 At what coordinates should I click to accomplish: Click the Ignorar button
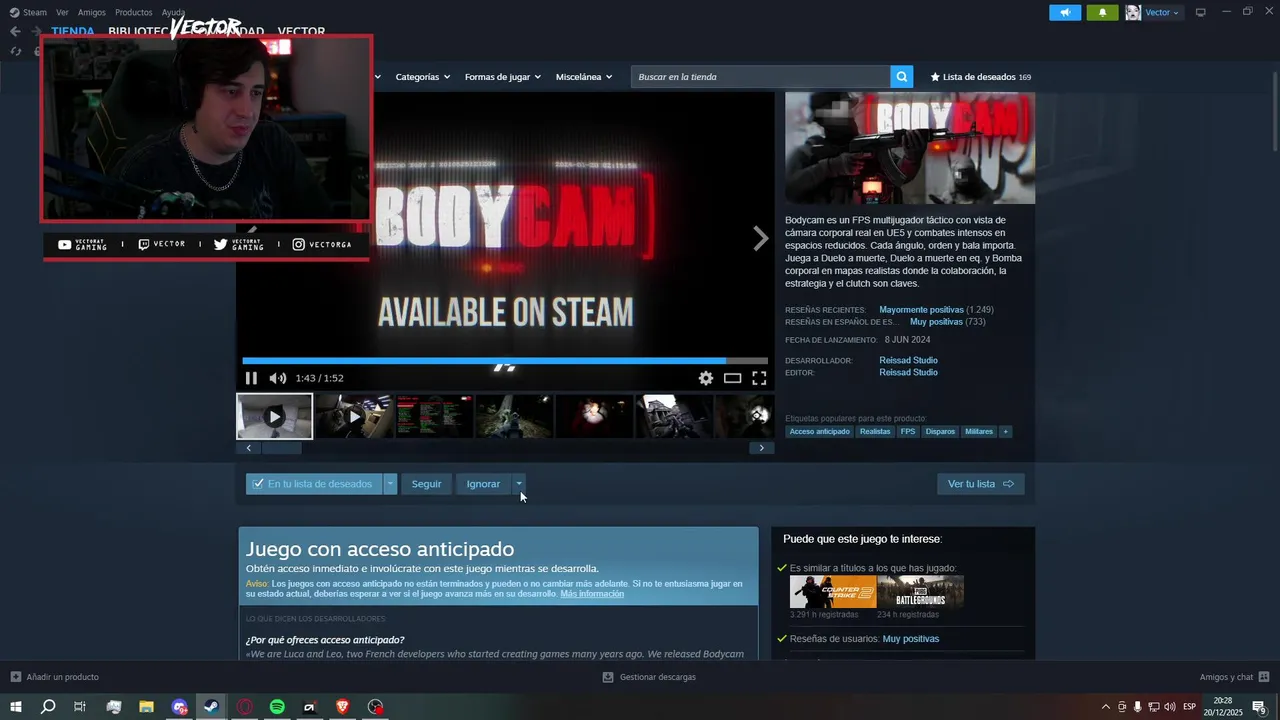[483, 484]
